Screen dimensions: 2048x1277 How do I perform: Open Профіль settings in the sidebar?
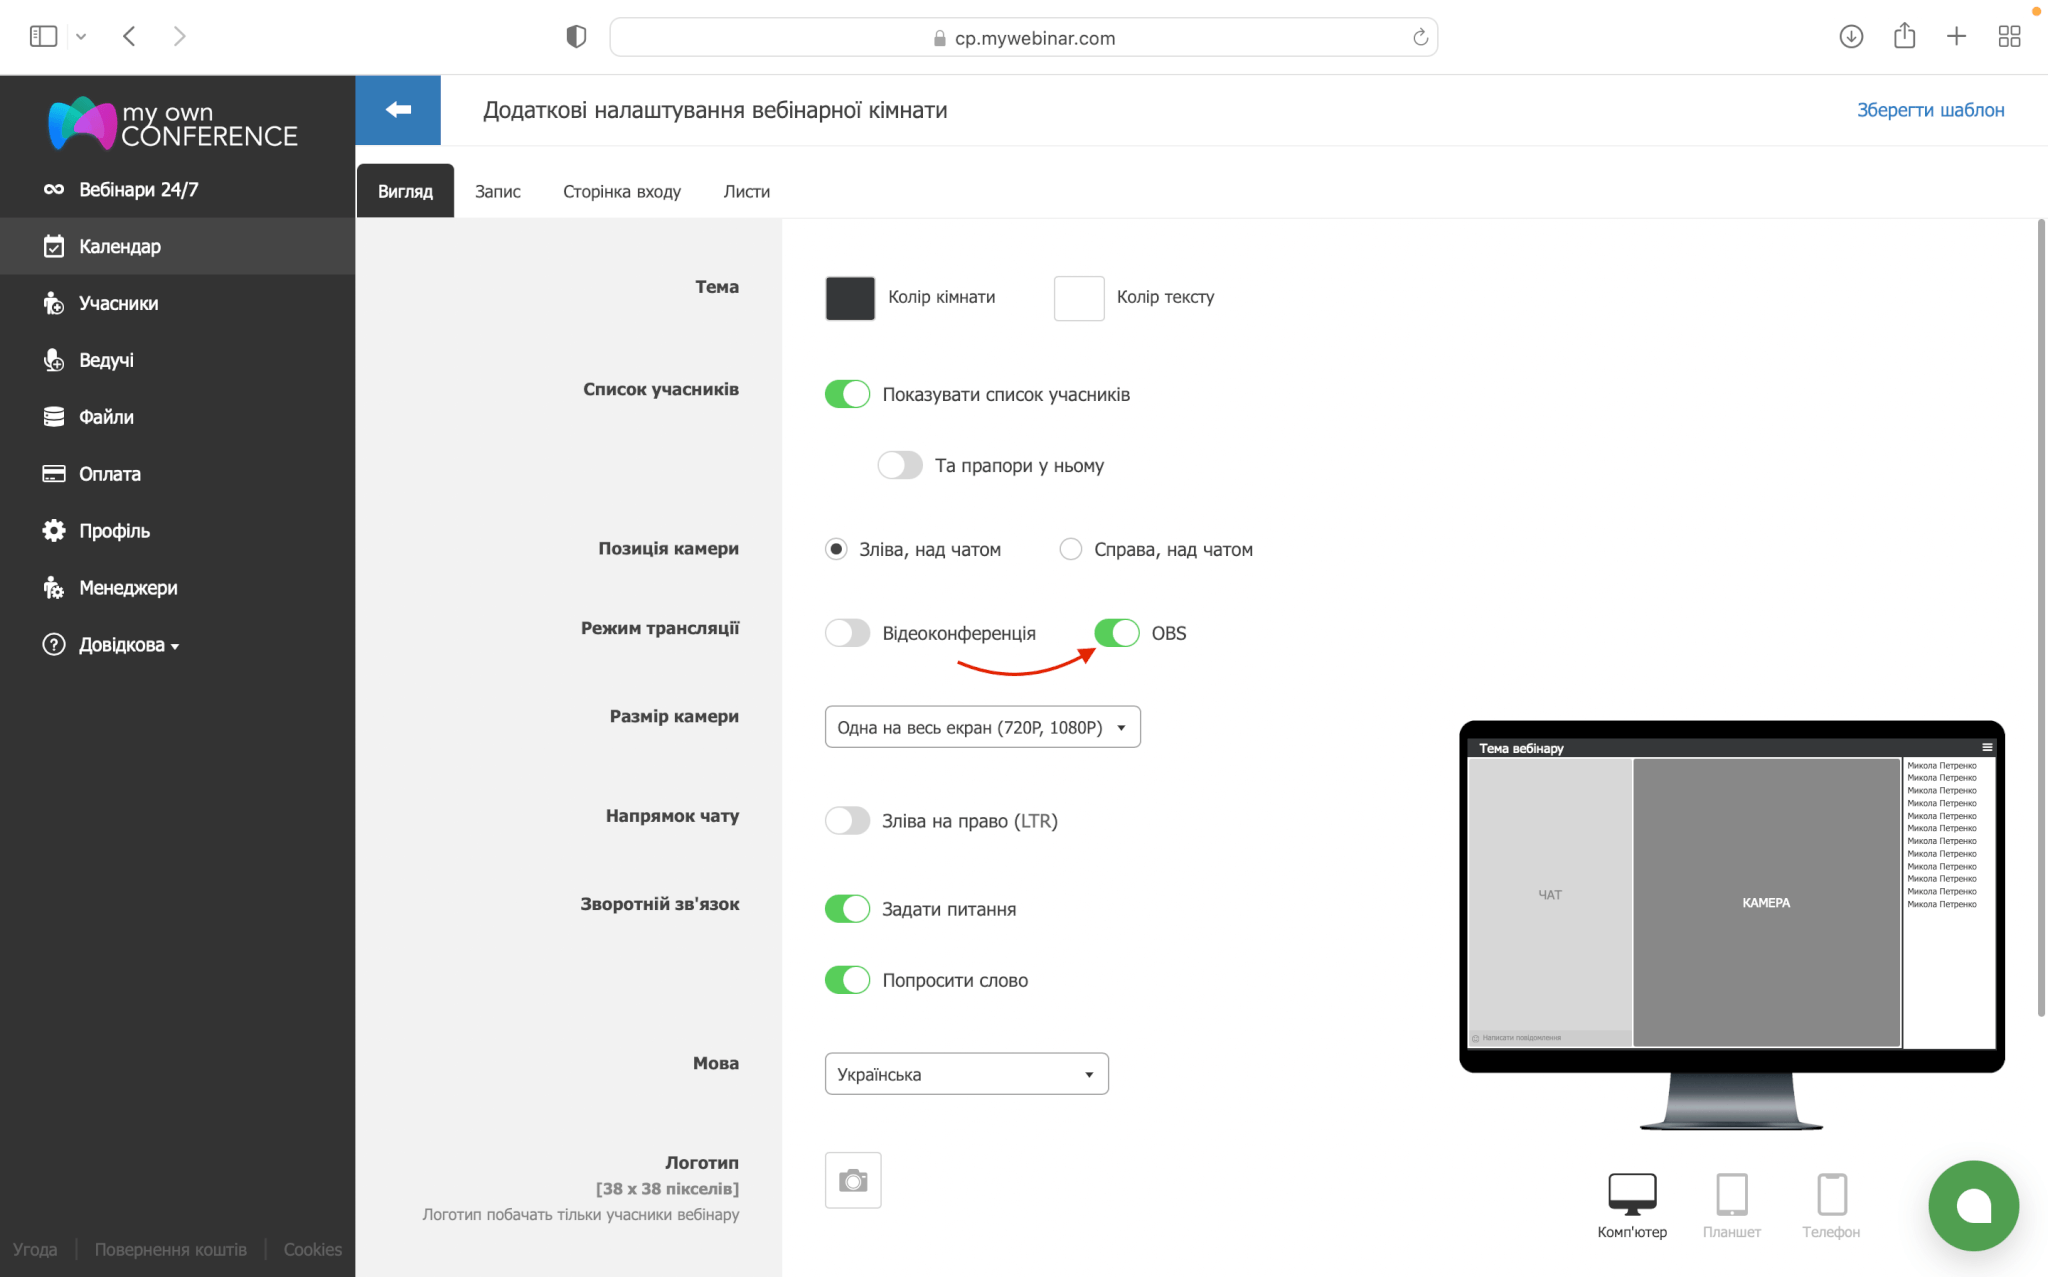[x=114, y=531]
